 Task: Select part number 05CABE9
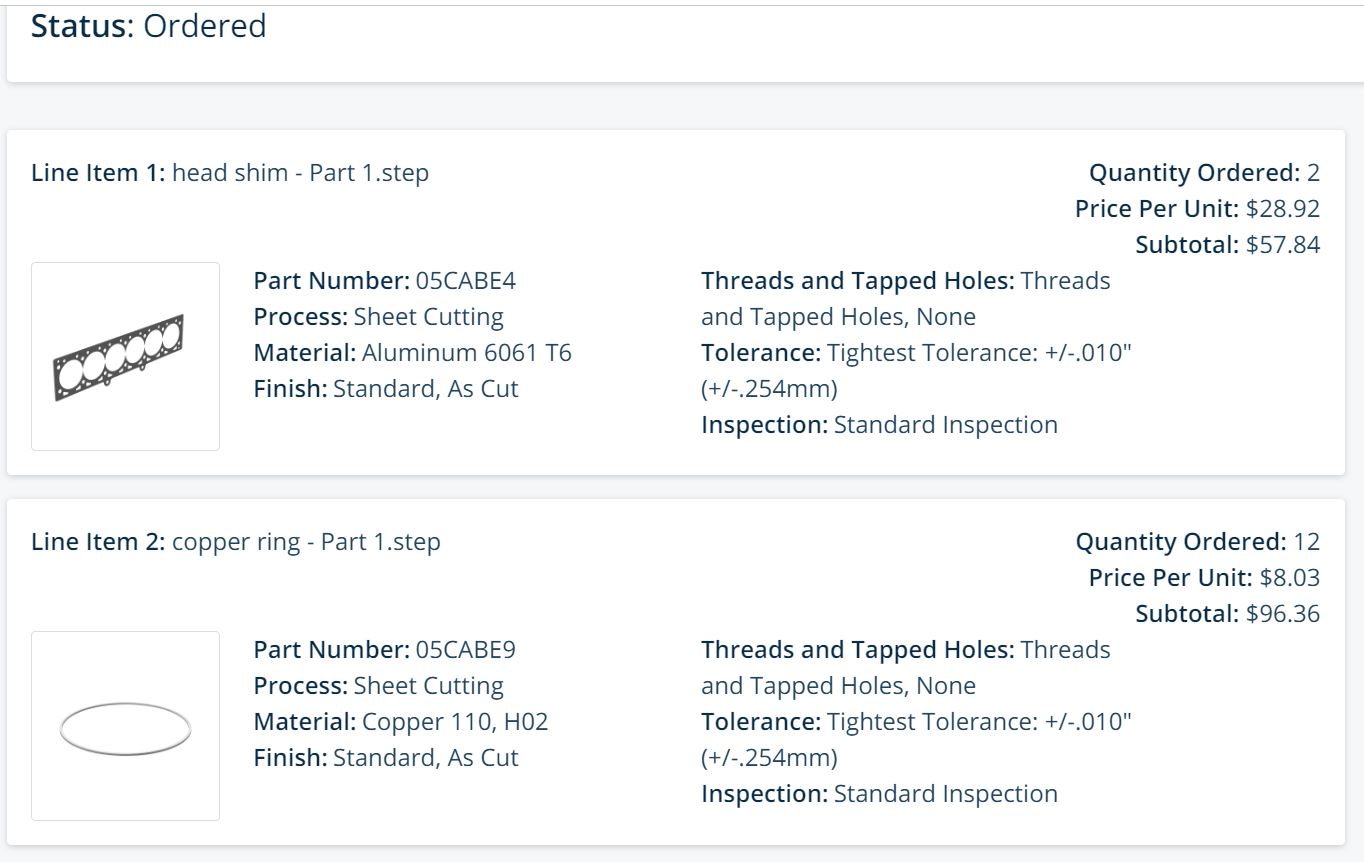coord(465,650)
